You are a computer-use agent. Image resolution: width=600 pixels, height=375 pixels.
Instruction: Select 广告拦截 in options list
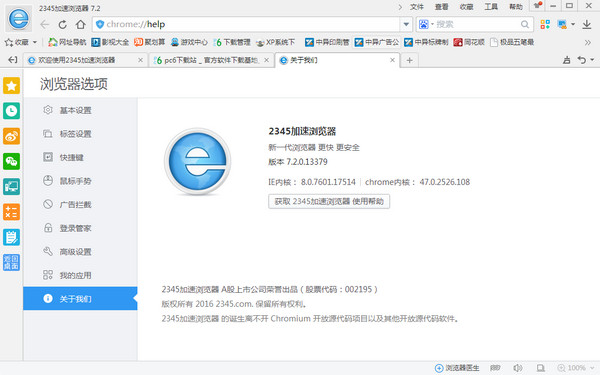(x=80, y=204)
